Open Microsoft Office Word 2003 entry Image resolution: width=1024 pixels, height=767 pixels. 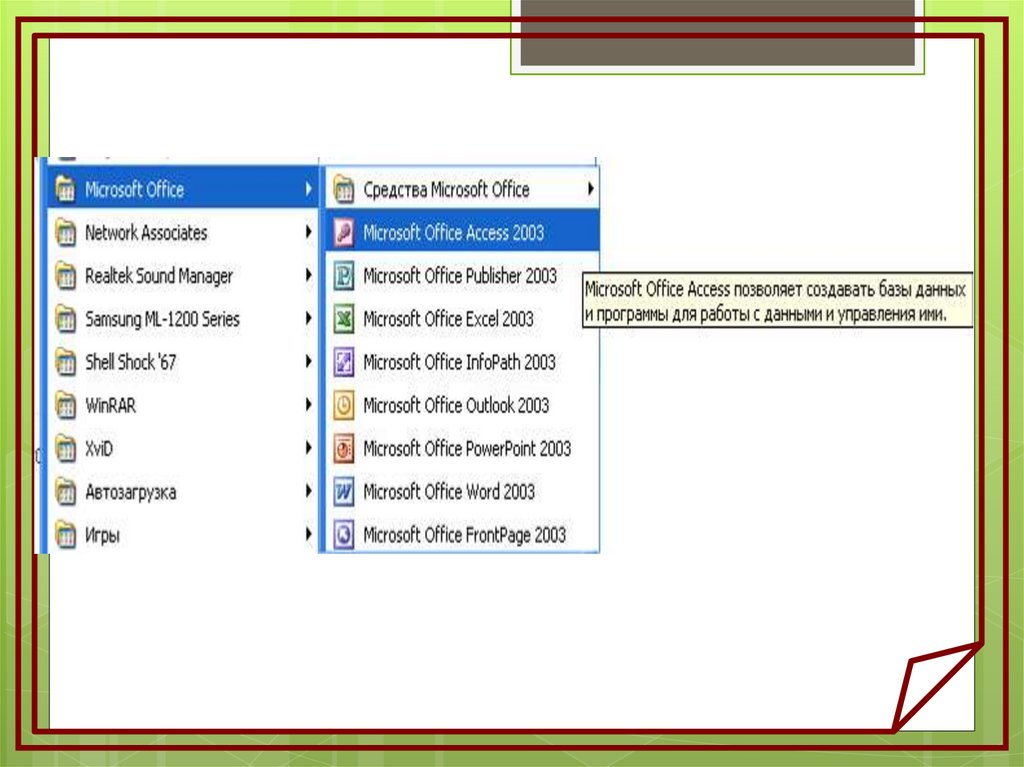click(462, 491)
